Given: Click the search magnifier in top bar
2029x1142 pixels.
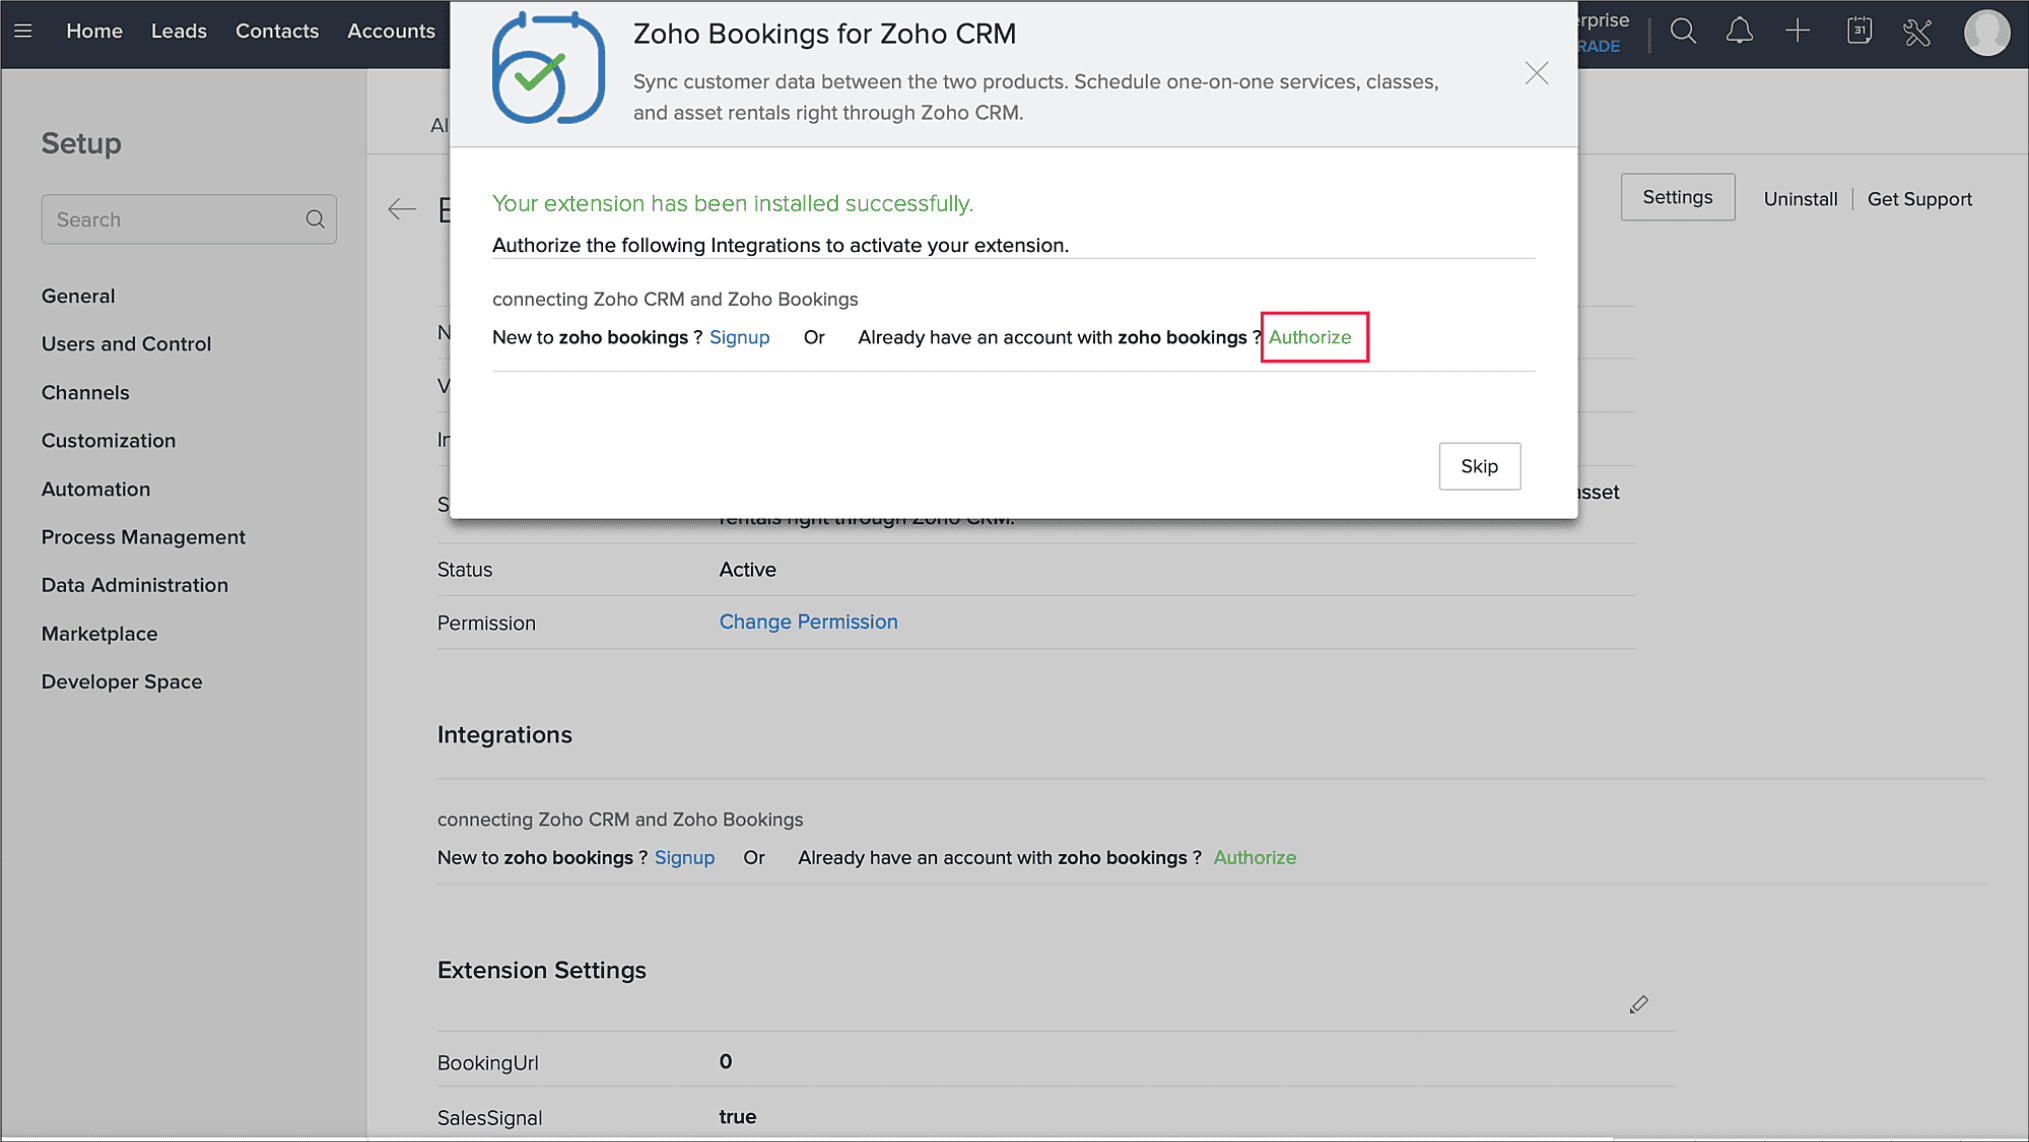Looking at the screenshot, I should pos(1683,31).
